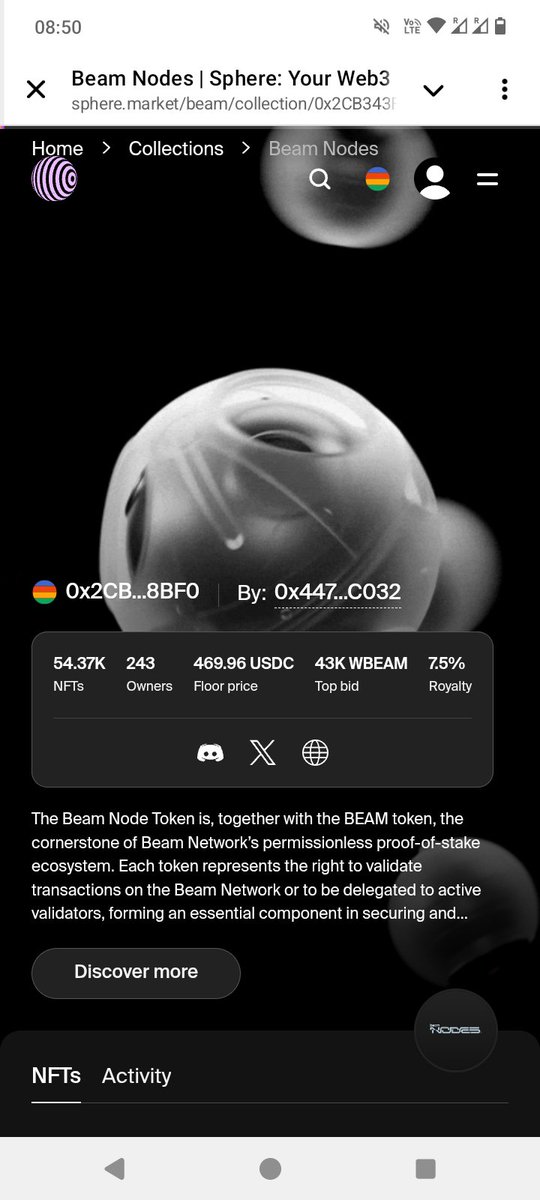Tap the Android back navigation button

[x=115, y=1168]
